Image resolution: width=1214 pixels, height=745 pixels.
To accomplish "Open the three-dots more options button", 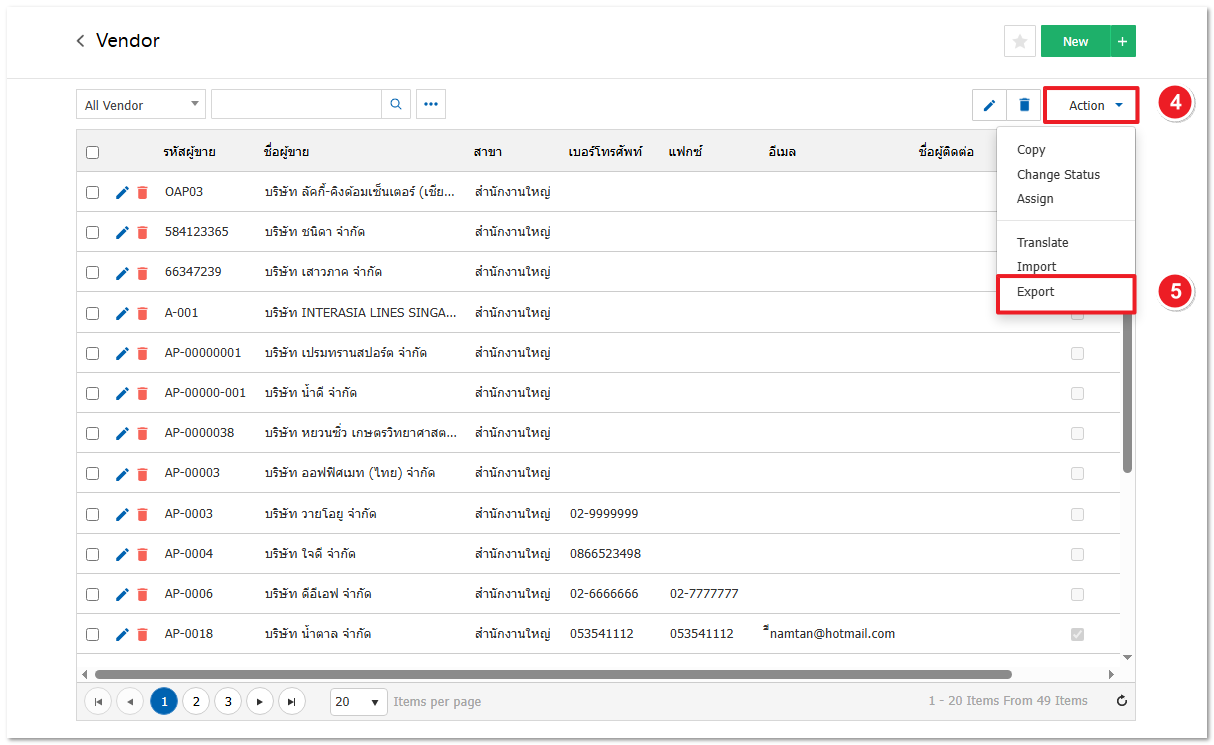I will point(431,104).
